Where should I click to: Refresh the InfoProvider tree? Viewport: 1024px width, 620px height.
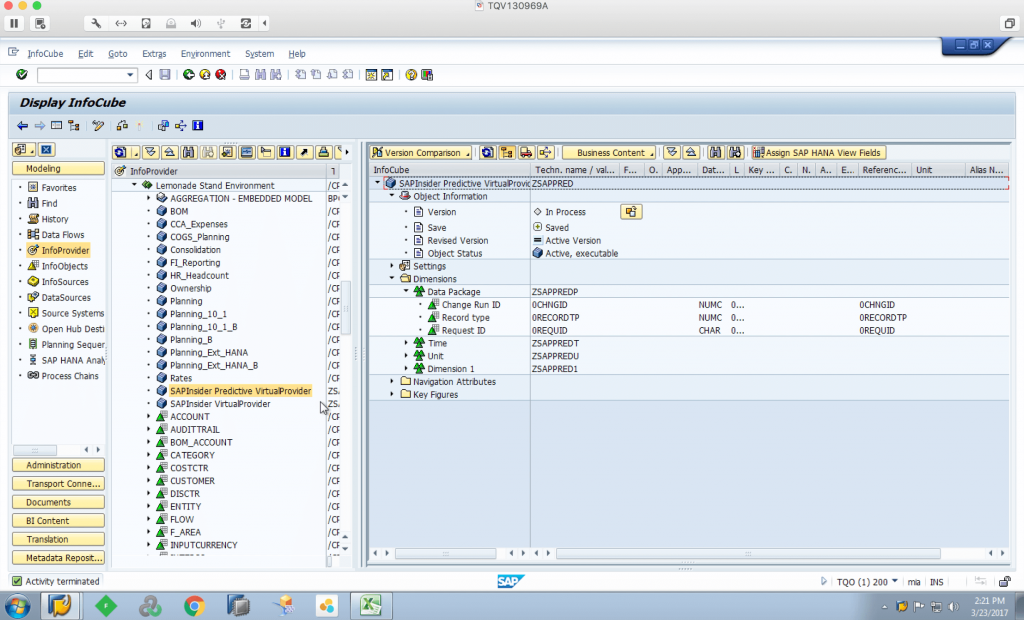[120, 152]
